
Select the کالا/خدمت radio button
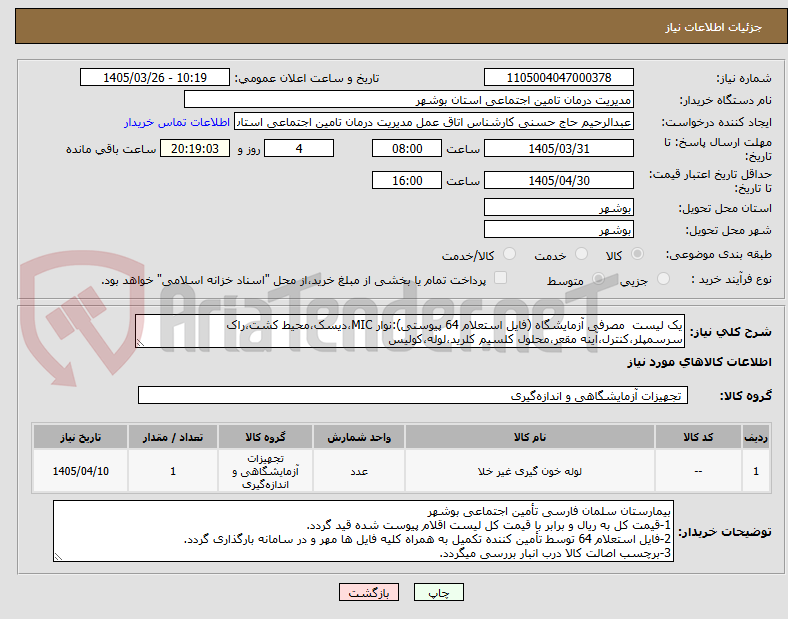tap(510, 254)
